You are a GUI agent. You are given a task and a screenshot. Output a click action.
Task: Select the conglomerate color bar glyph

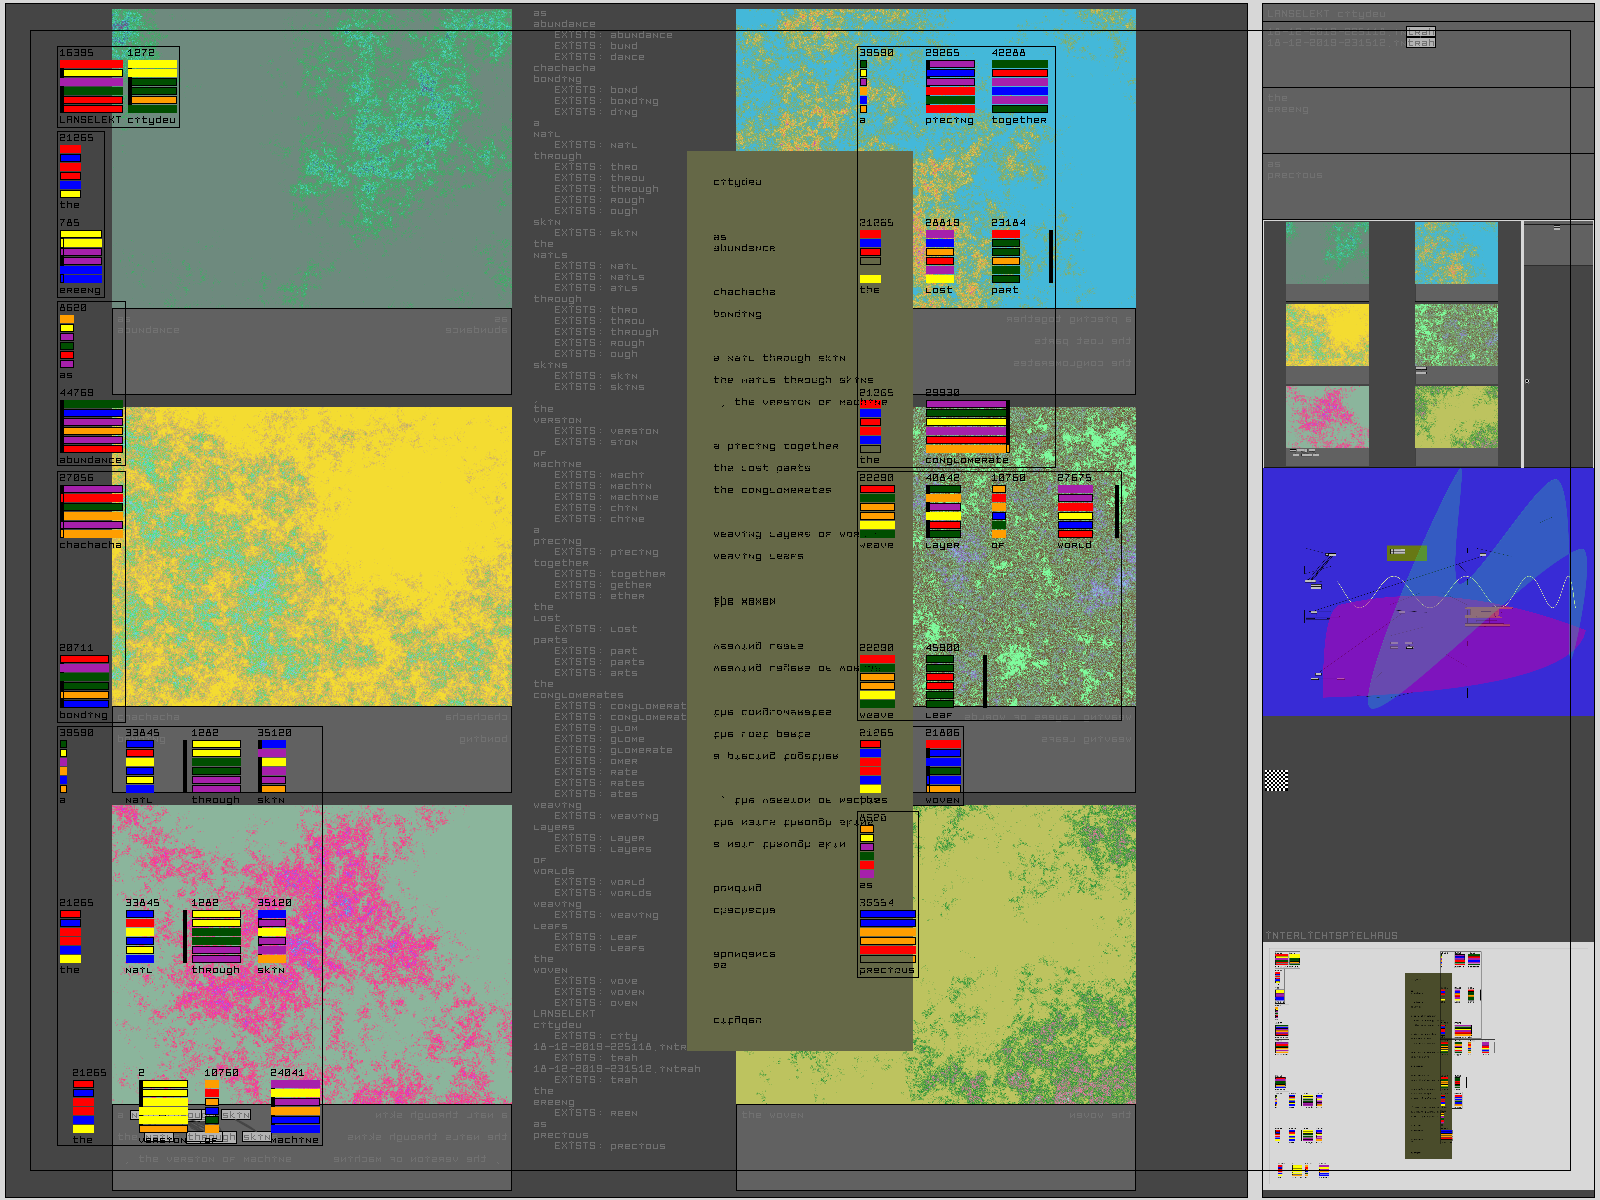click(966, 427)
